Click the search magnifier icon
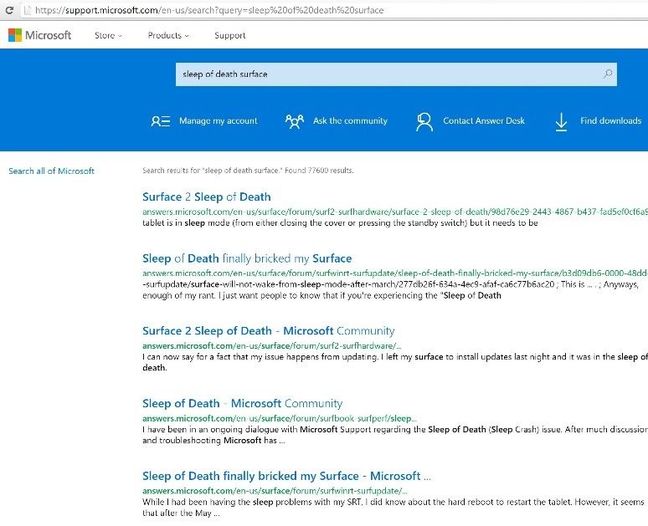This screenshot has height=526, width=648. pyautogui.click(x=607, y=74)
